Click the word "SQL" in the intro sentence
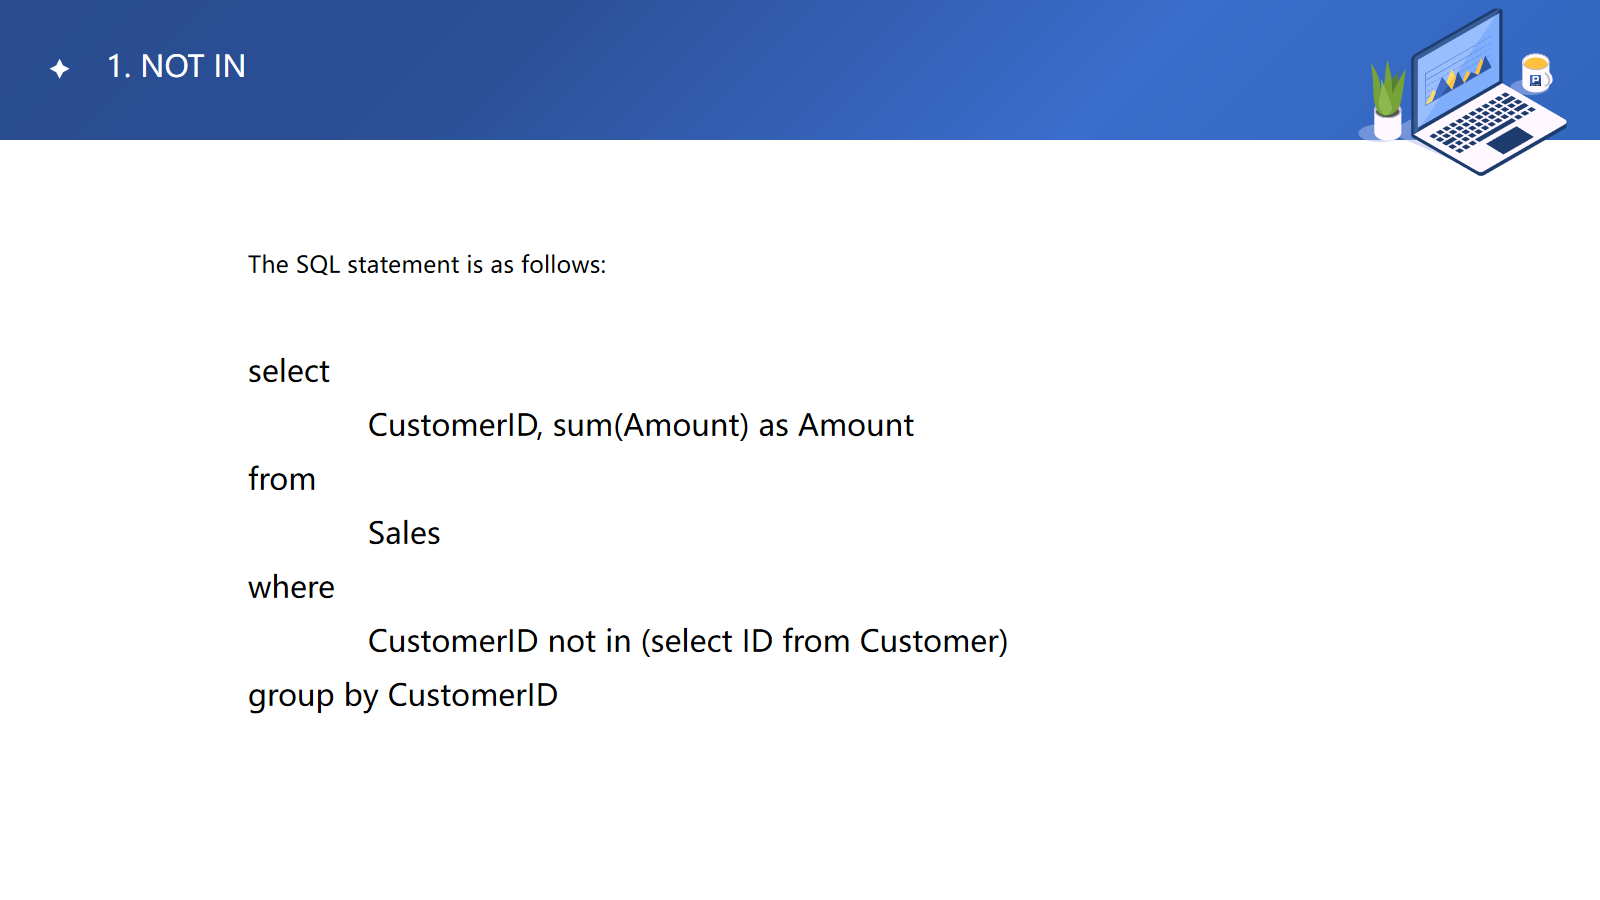This screenshot has height=900, width=1600. coord(318,265)
